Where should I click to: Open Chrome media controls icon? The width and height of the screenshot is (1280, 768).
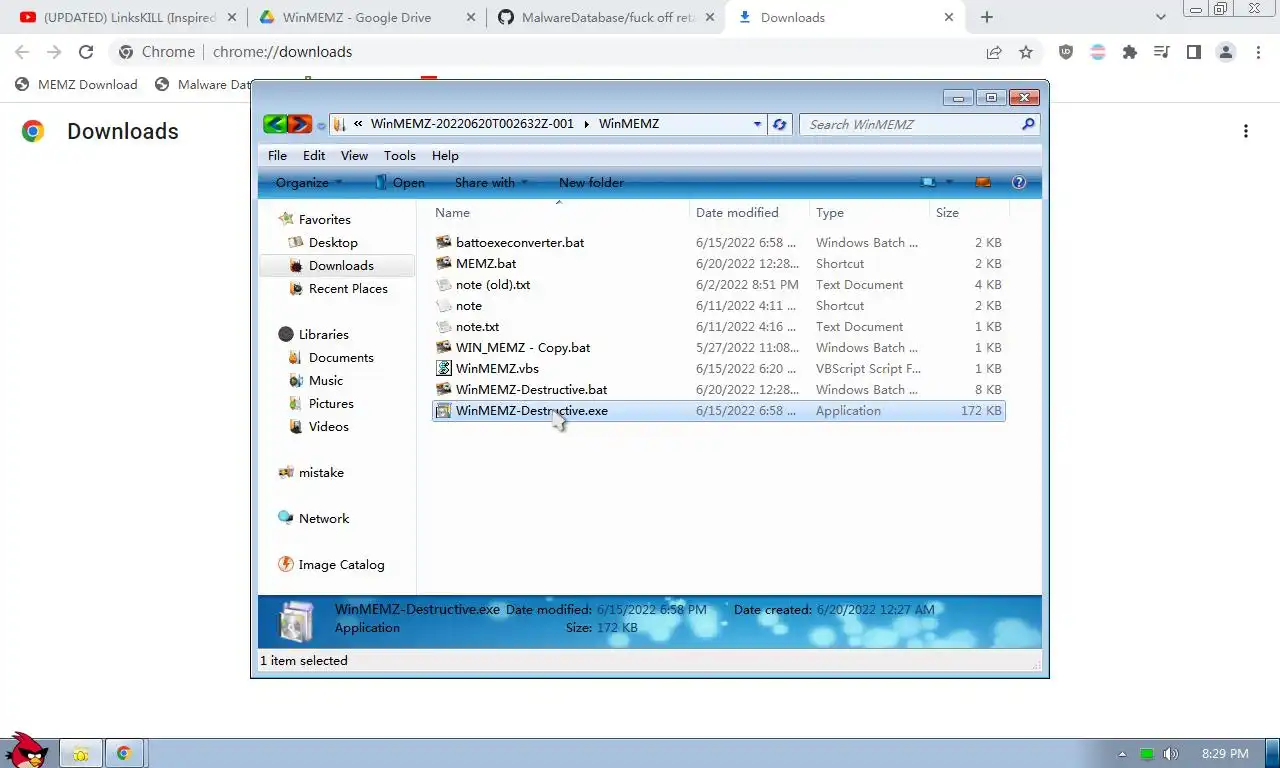pos(1161,52)
